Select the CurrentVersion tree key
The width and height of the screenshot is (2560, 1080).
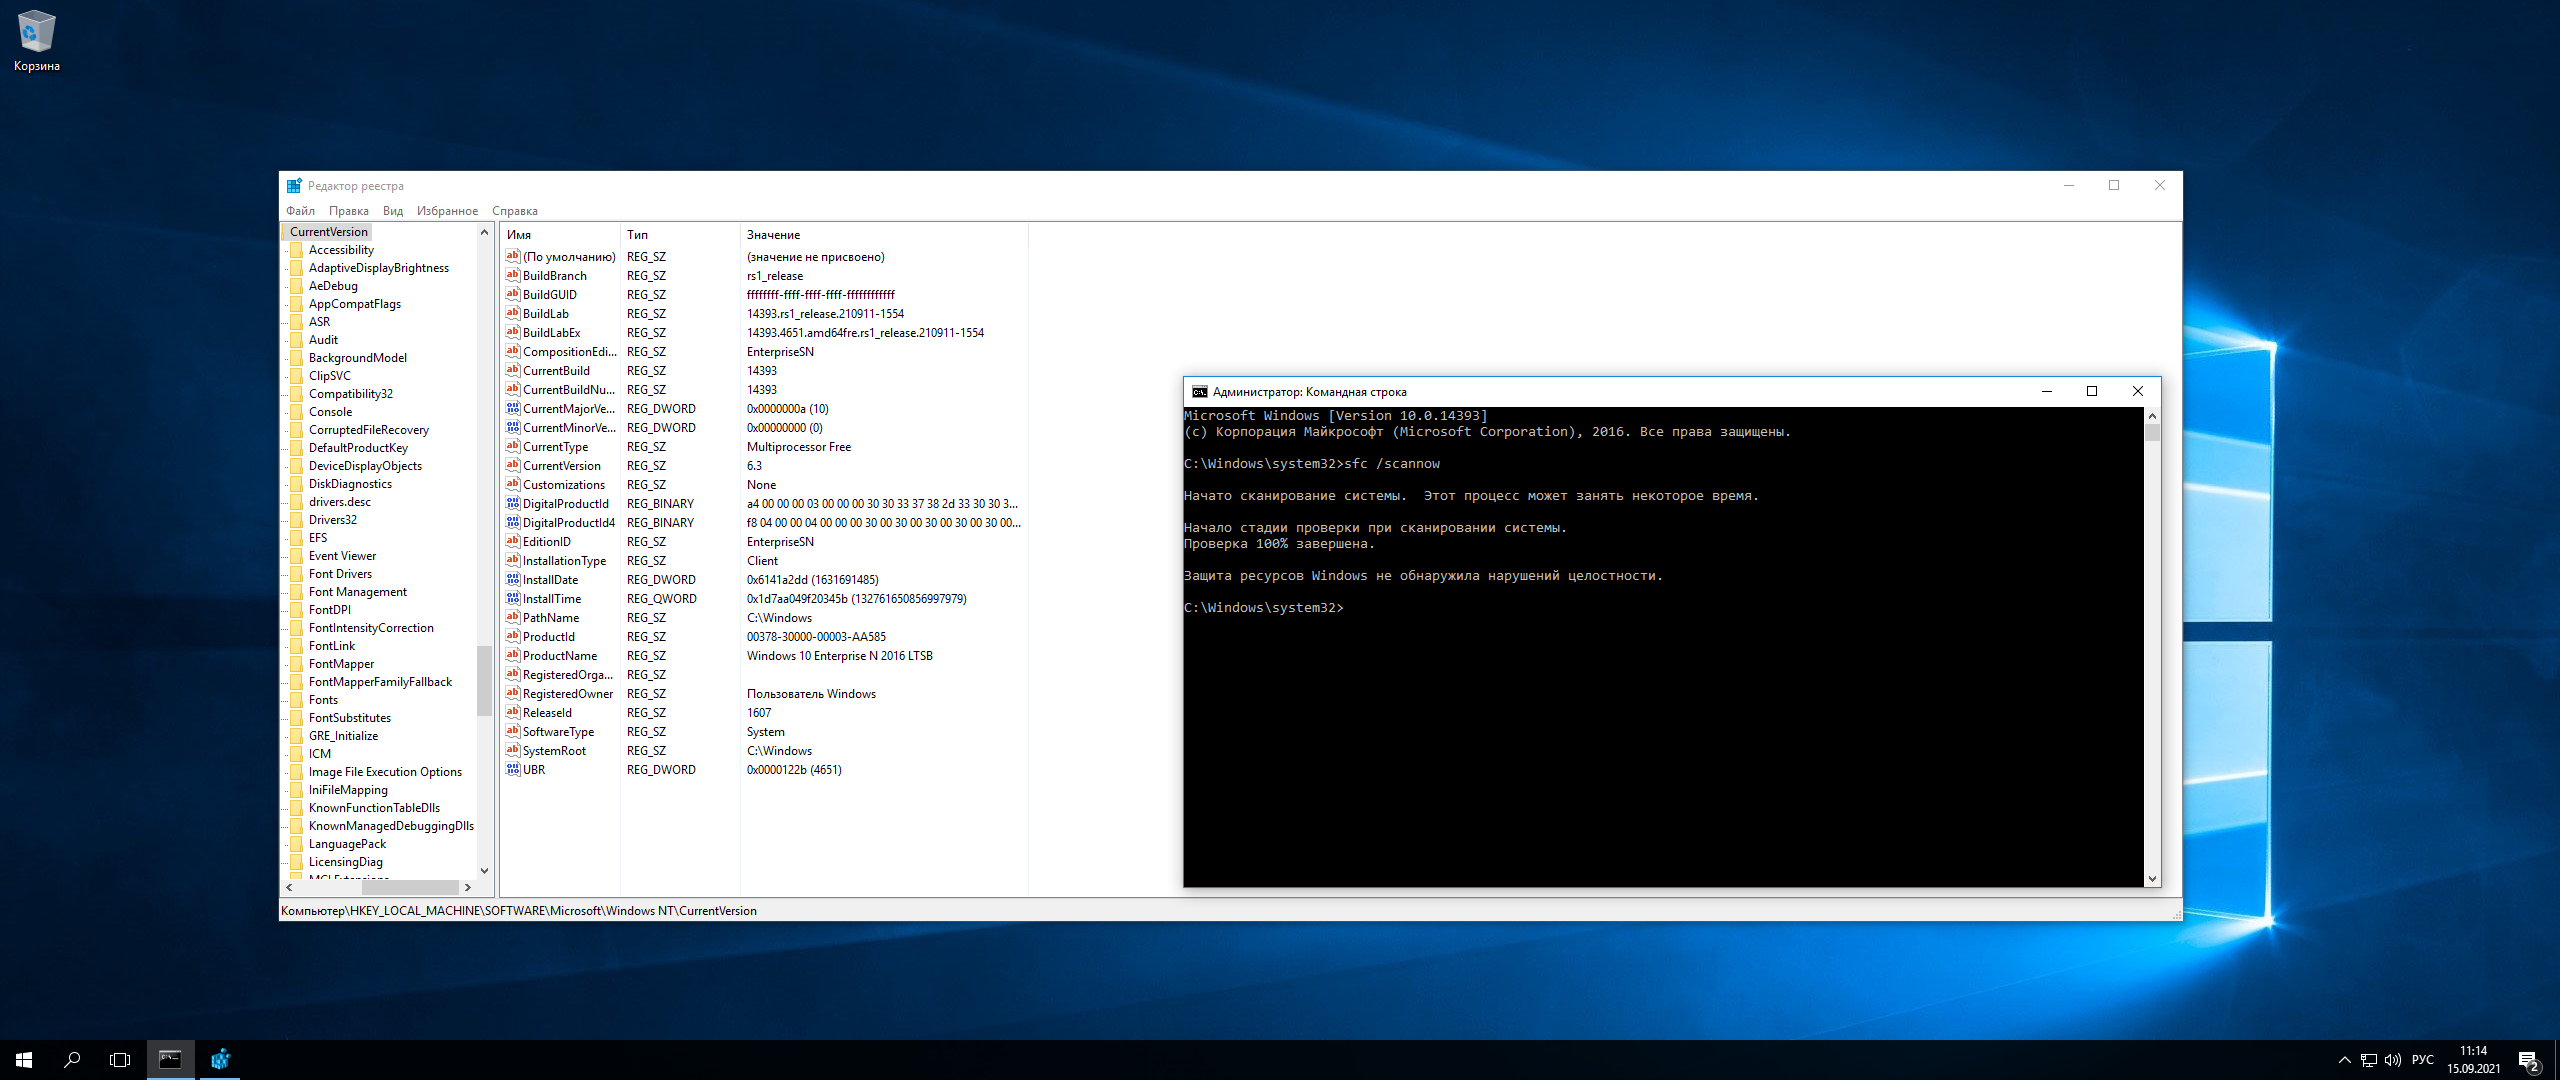pos(329,232)
